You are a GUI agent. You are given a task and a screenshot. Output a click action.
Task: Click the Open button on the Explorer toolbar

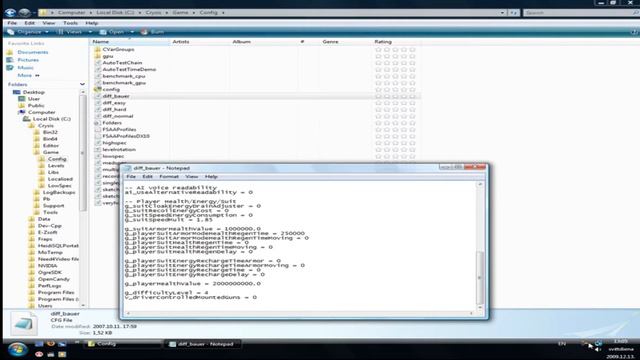click(x=112, y=32)
